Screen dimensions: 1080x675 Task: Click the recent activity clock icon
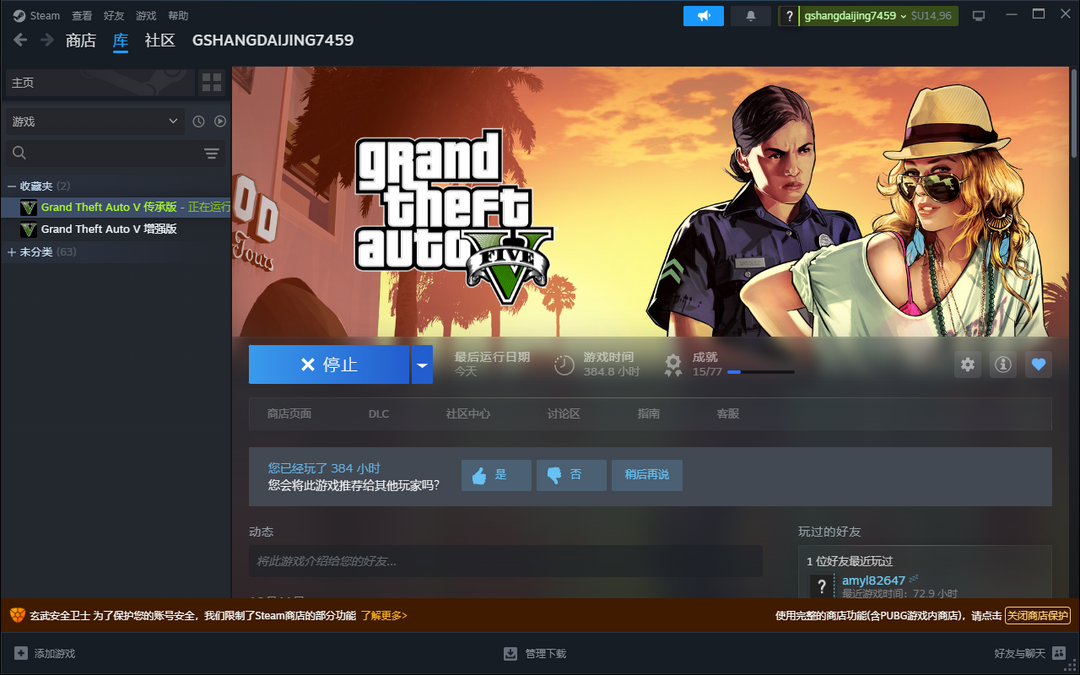pos(198,122)
